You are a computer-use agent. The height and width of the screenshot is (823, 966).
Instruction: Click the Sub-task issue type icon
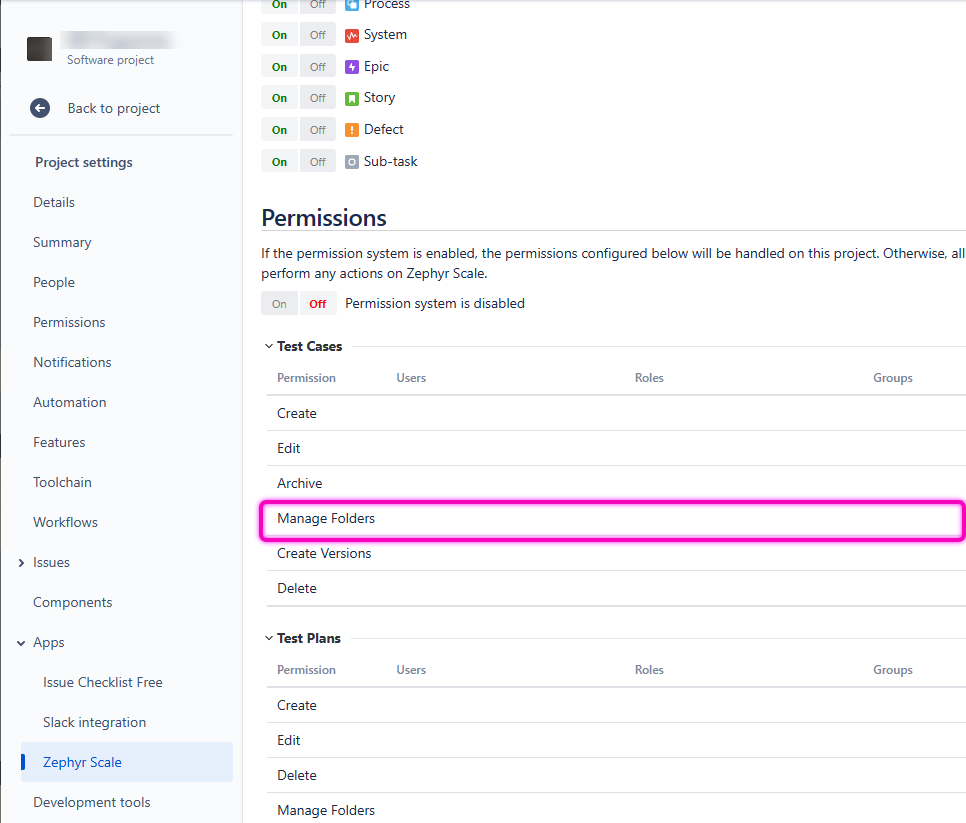352,162
